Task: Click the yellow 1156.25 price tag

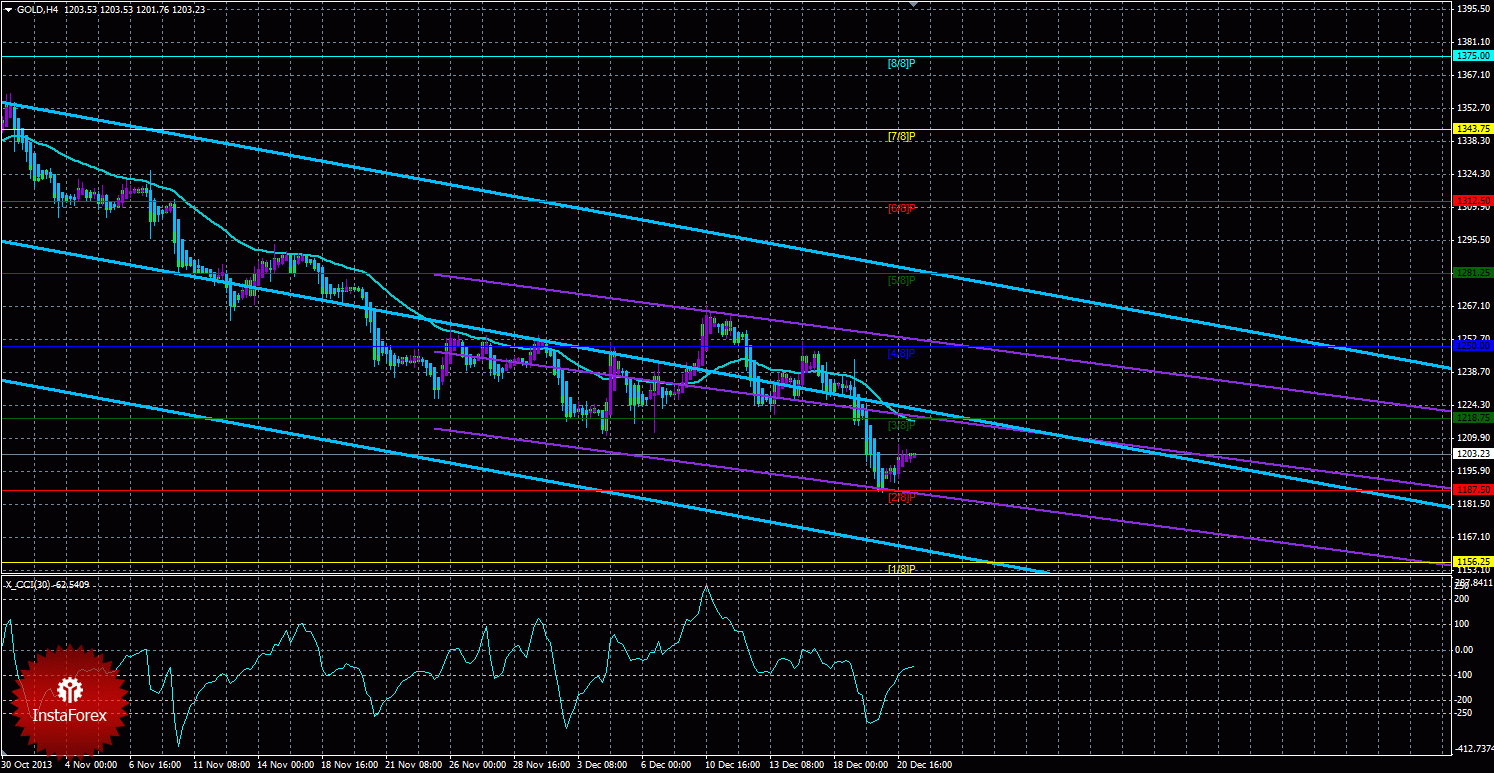Action: tap(1472, 562)
